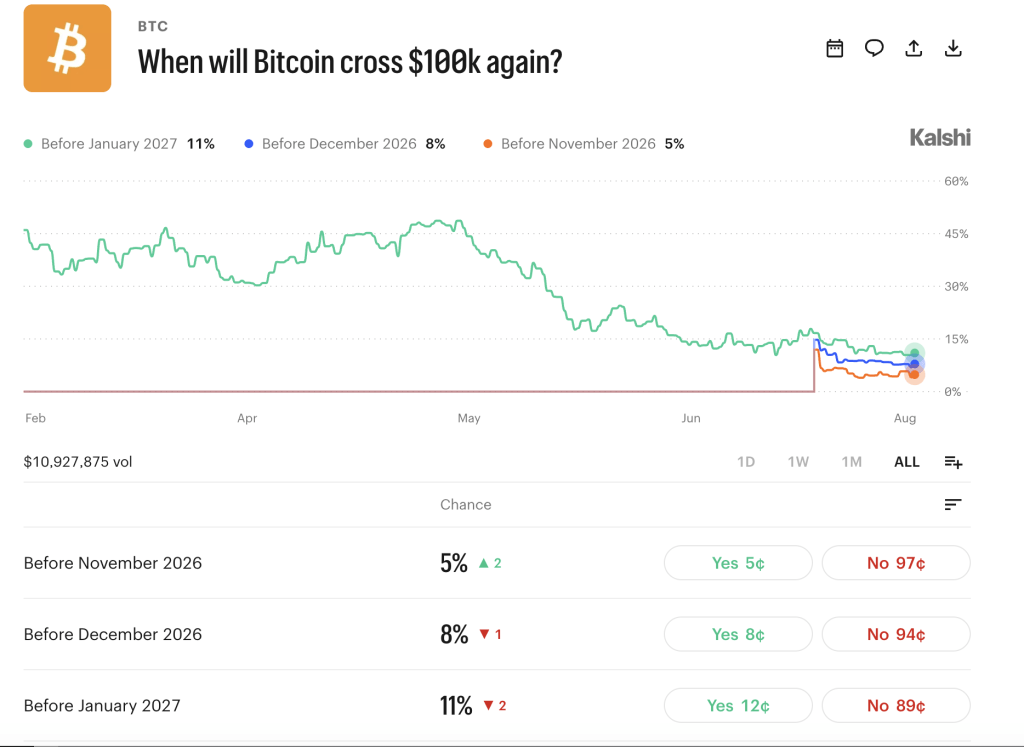
Task: Buy No 94¢ for Before December 2026
Action: click(x=896, y=634)
